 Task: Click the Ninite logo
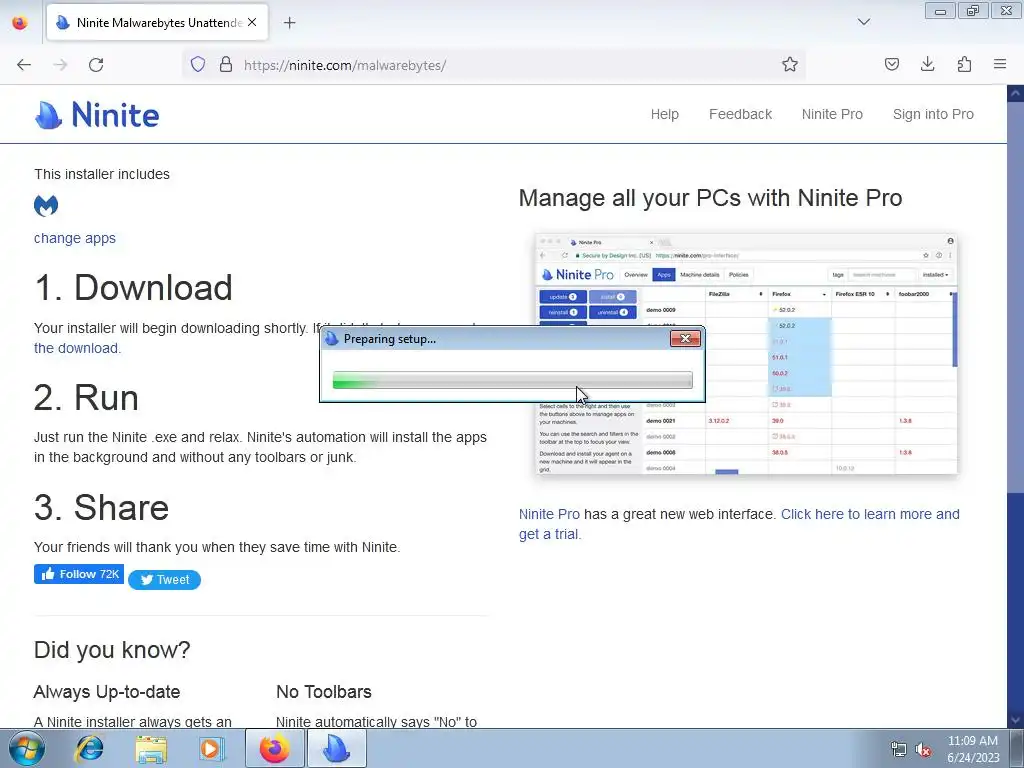point(97,115)
